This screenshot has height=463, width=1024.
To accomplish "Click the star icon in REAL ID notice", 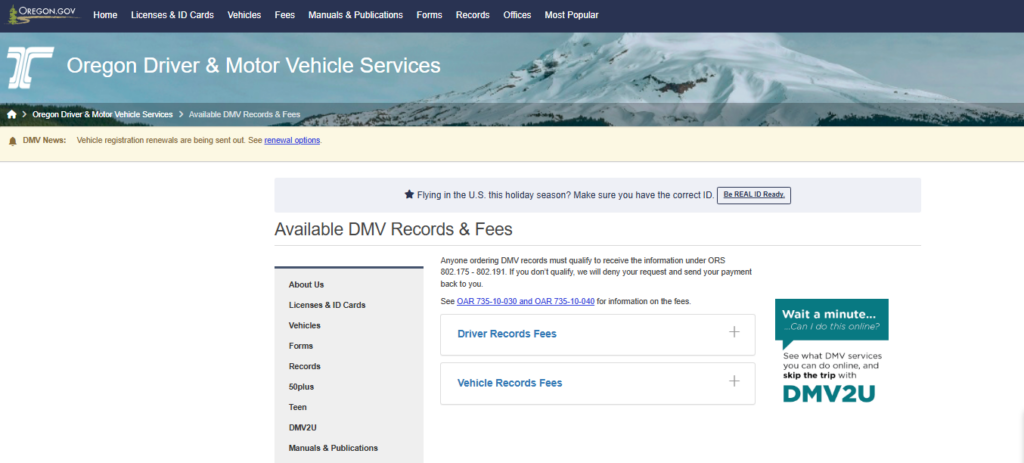I will point(409,195).
